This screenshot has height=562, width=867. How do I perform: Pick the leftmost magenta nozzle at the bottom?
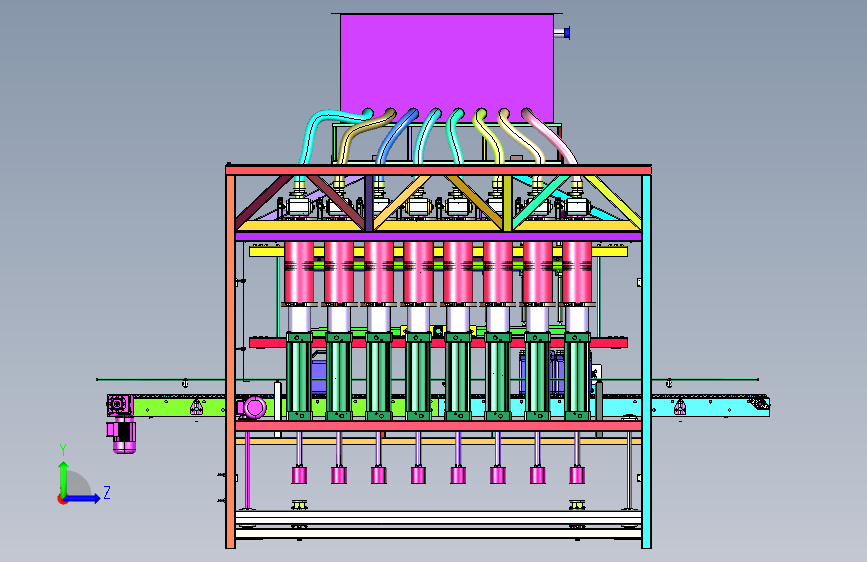pos(299,475)
